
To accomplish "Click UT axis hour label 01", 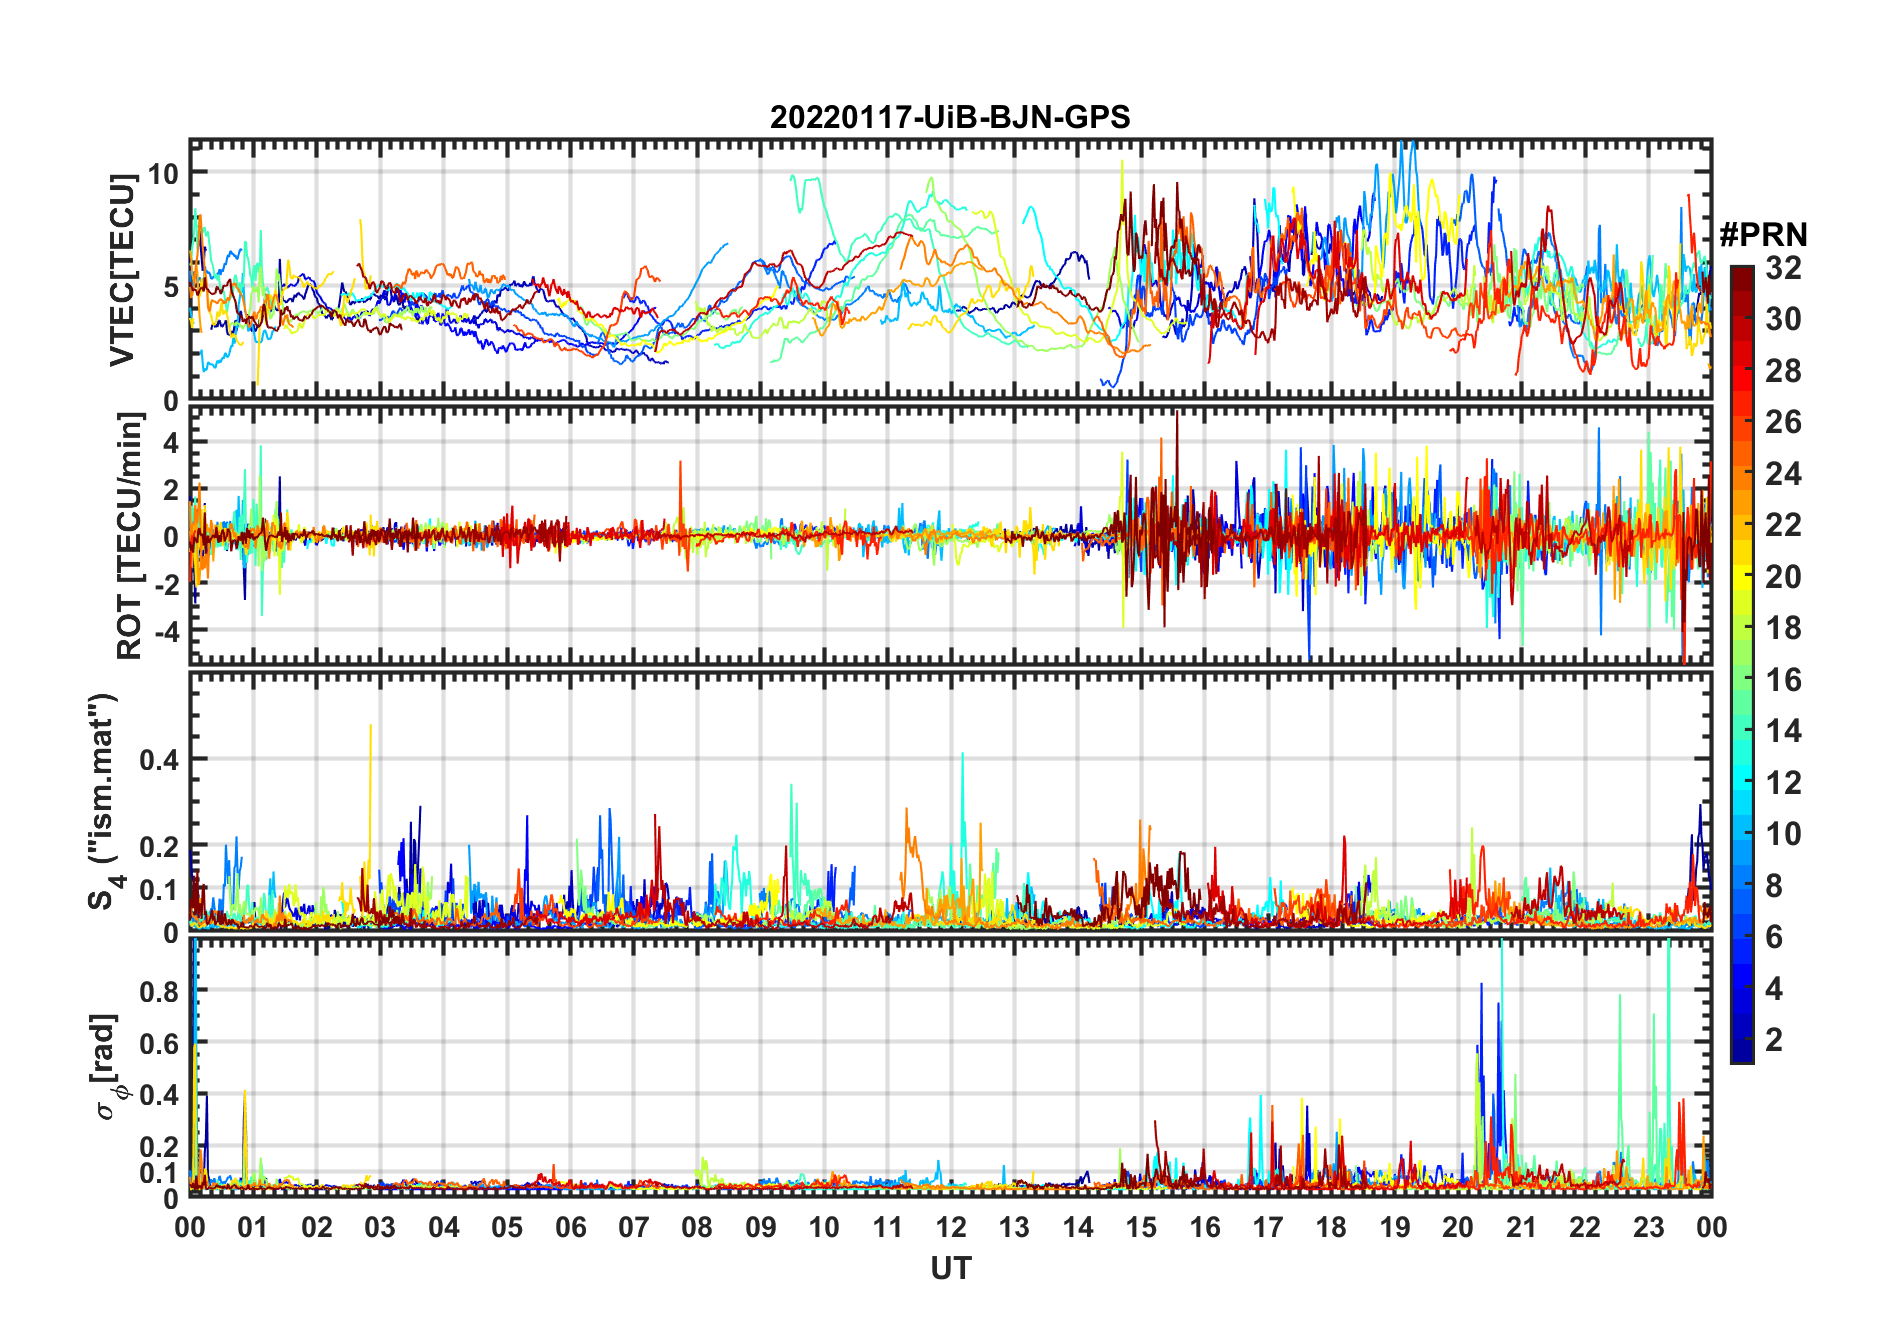I will (x=253, y=1228).
